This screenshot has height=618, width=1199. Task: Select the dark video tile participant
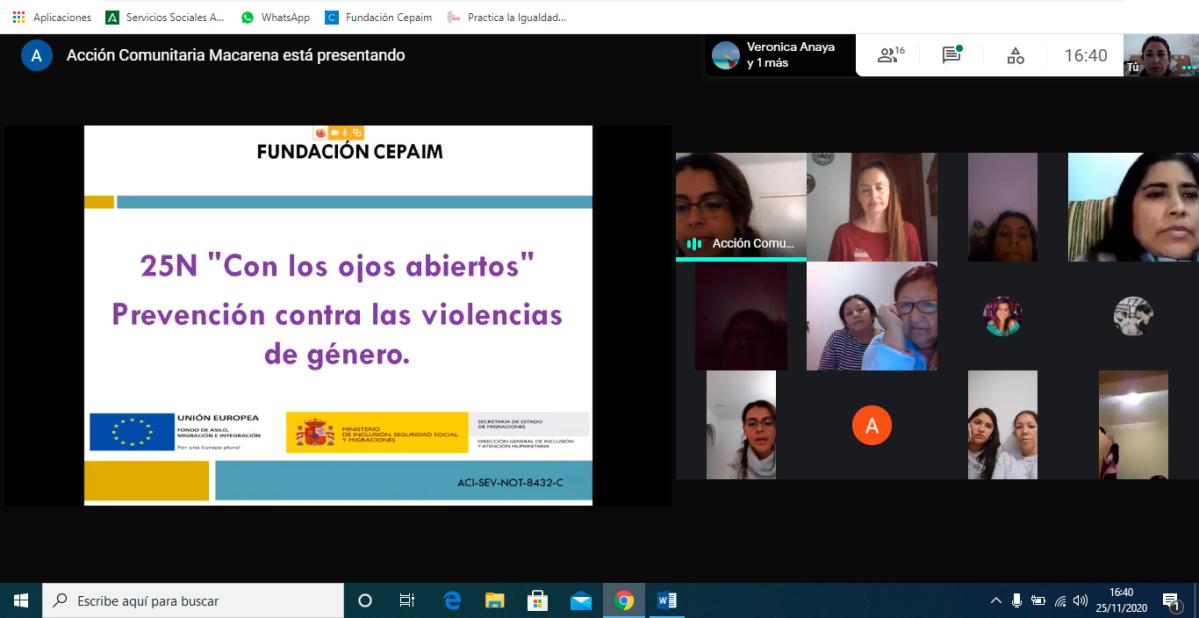(x=741, y=316)
